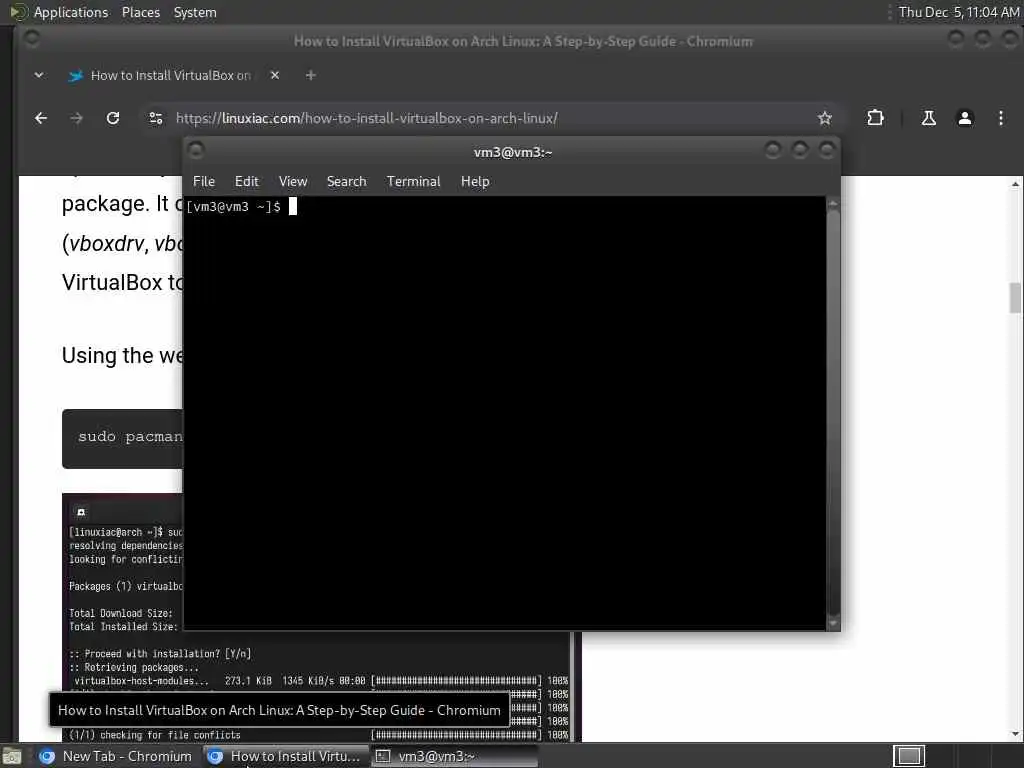
Task: Expand the tab search dropdown chevron
Action: (x=39, y=75)
